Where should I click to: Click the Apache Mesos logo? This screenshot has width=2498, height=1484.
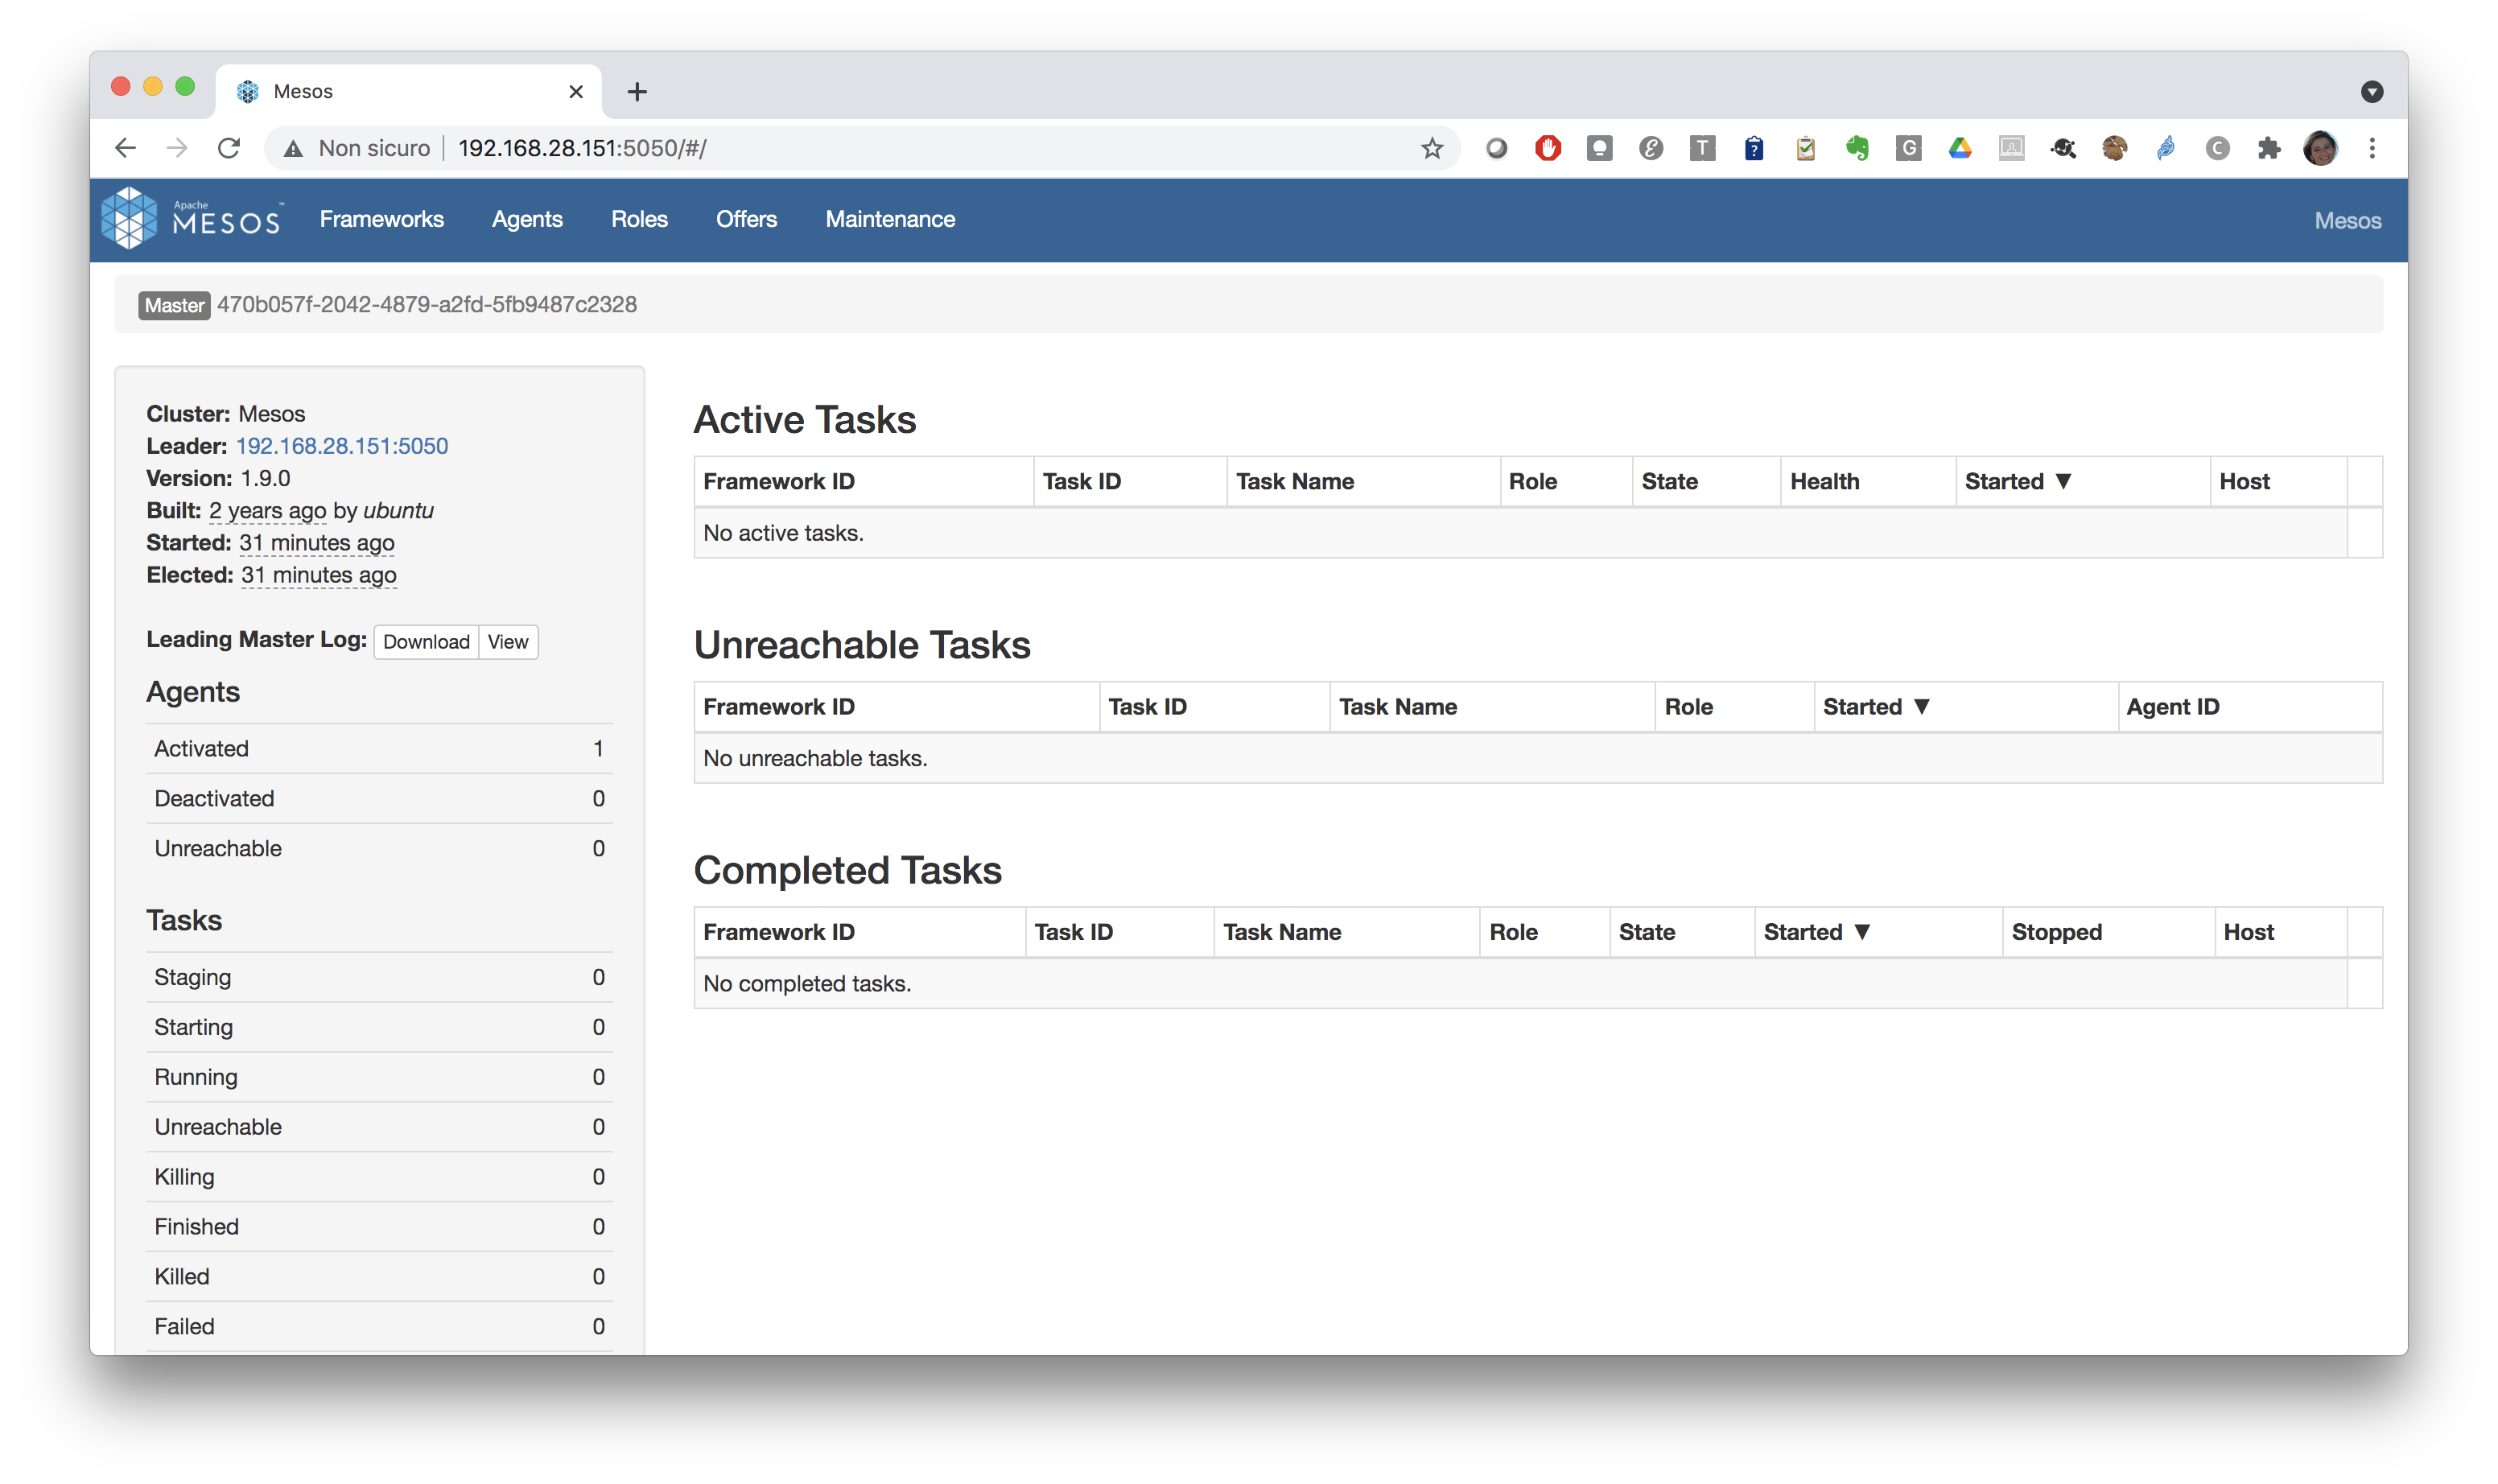pos(191,218)
